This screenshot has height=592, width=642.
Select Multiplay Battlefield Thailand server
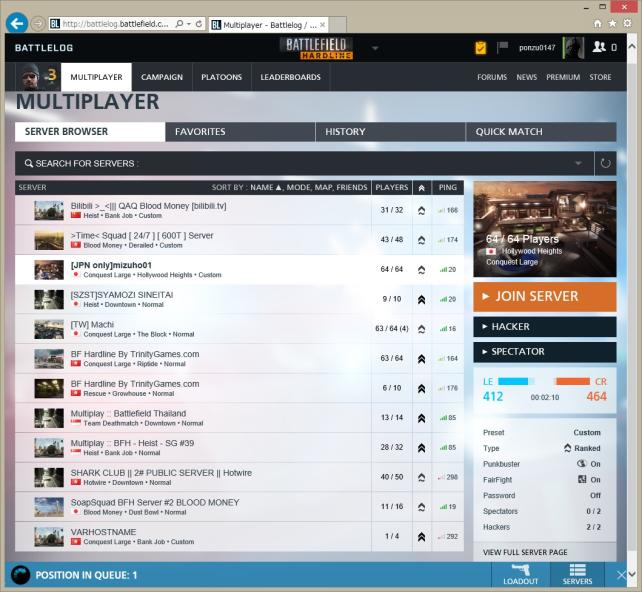click(240, 418)
